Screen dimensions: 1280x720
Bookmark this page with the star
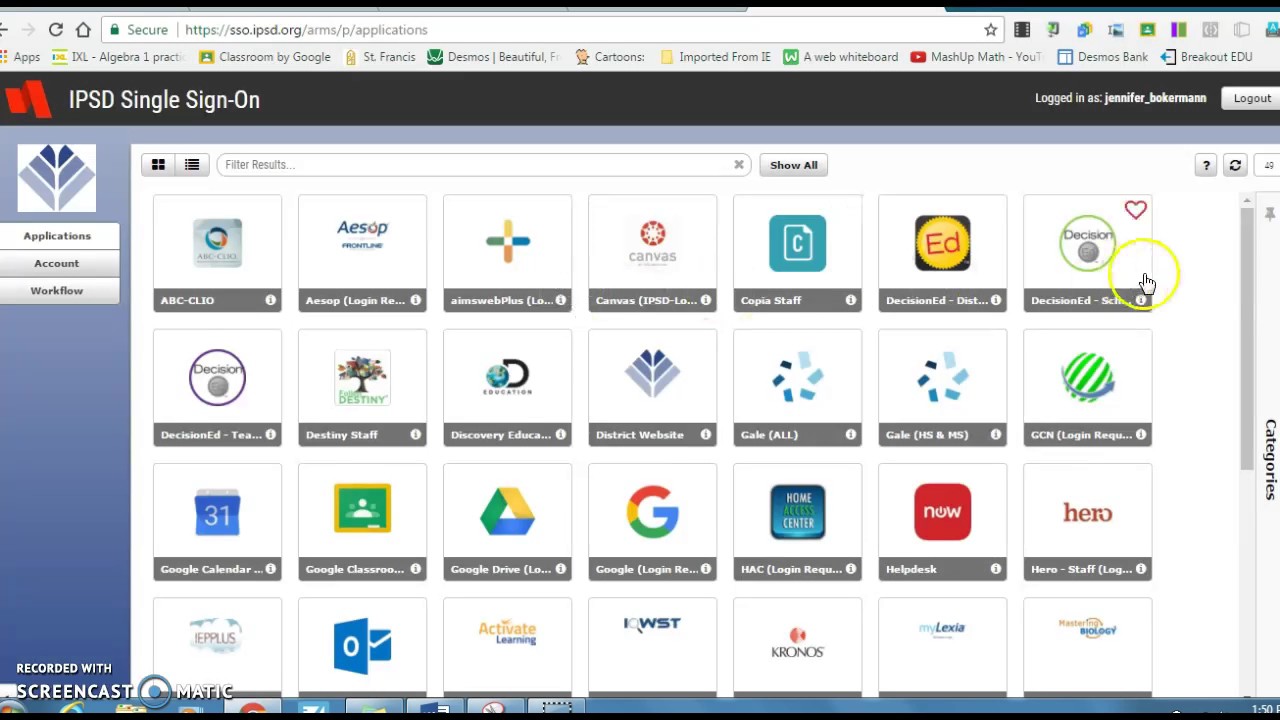pyautogui.click(x=990, y=30)
